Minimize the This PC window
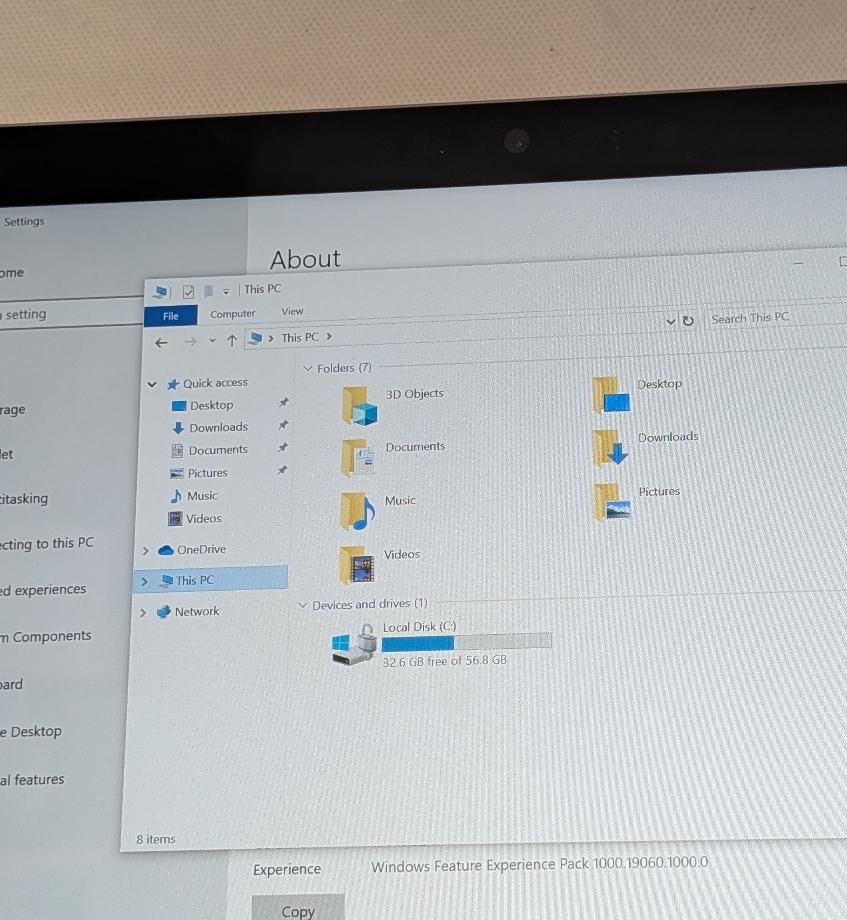The width and height of the screenshot is (847, 920). point(798,263)
